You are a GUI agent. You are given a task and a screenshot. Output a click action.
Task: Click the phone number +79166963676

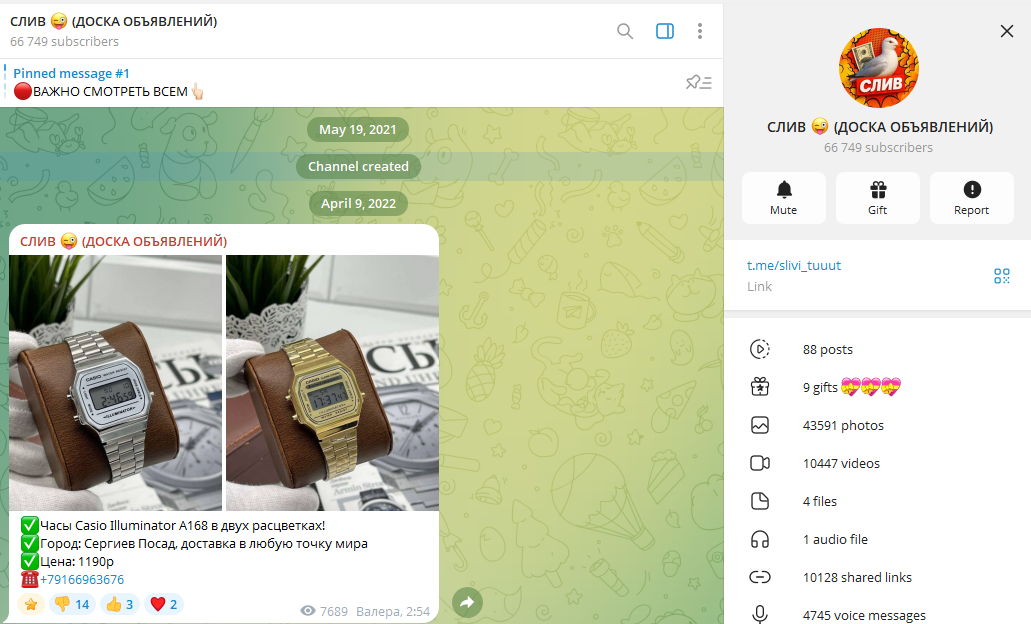click(x=82, y=580)
